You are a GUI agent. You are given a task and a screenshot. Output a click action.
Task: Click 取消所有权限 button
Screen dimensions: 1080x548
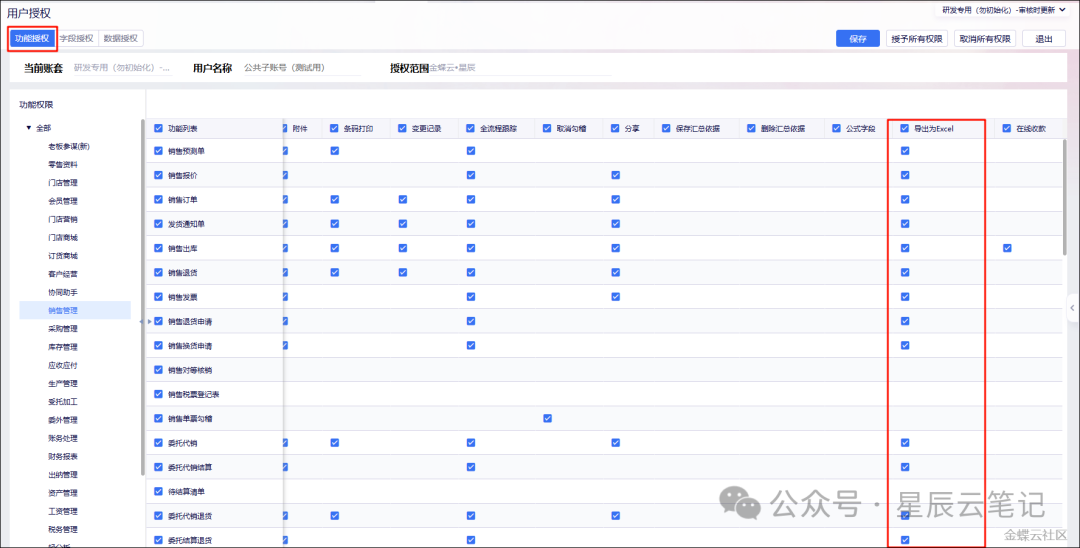[x=986, y=39]
